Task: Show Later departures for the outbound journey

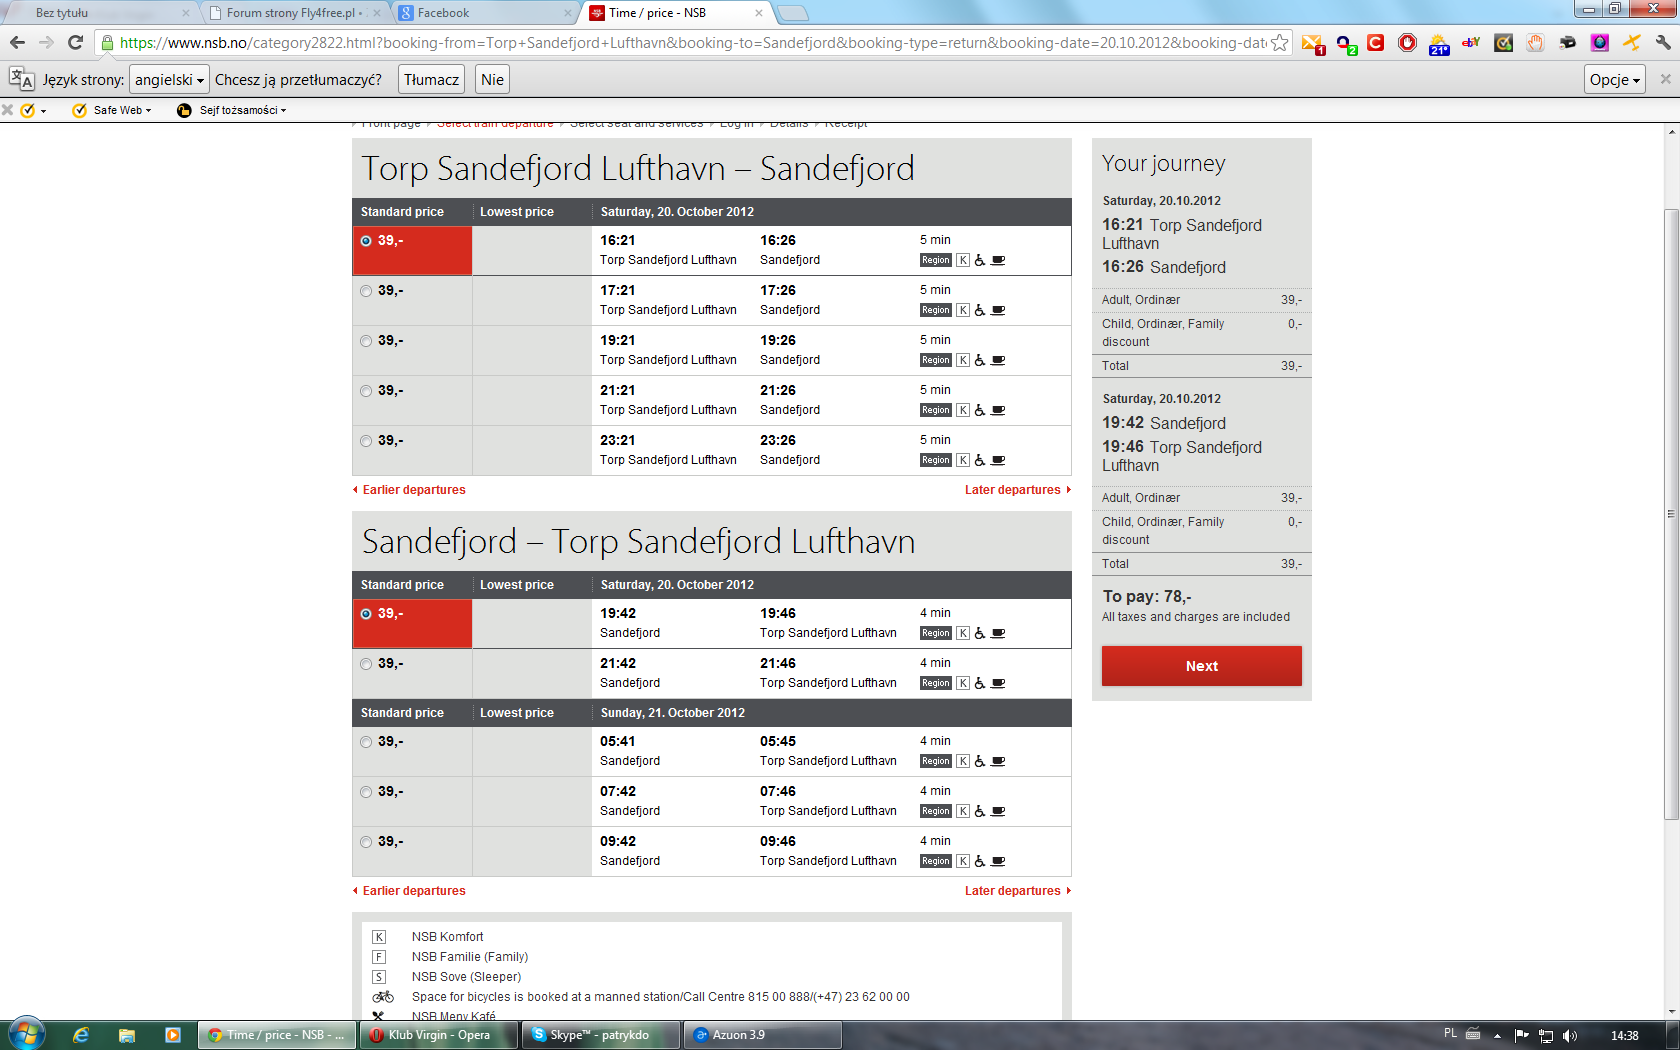Action: tap(1017, 490)
